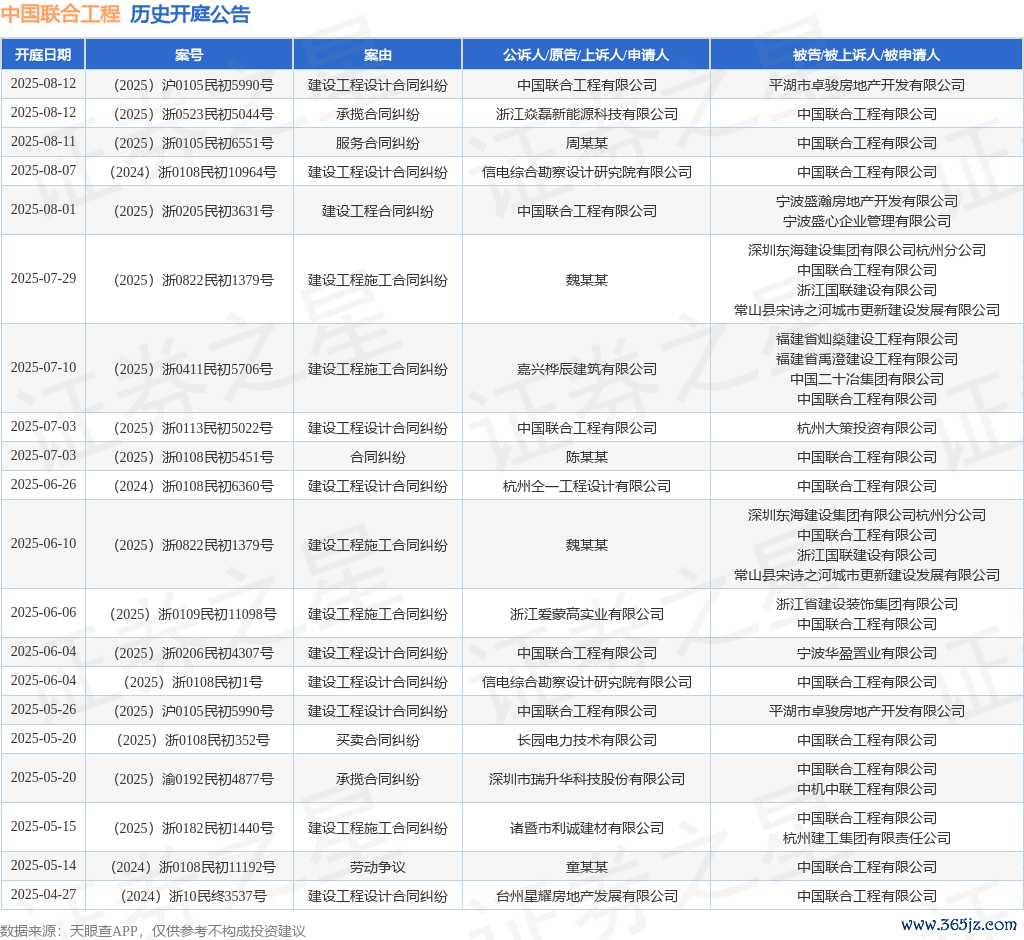Click the 中国联合工程 title text

60,15
